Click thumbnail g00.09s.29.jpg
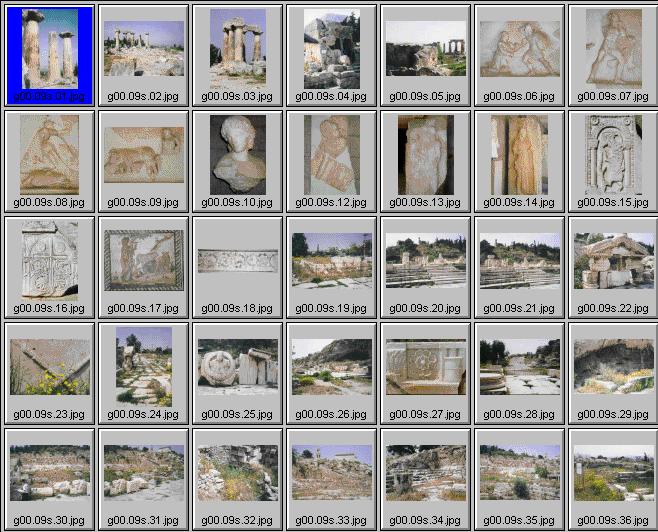The height and width of the screenshot is (532, 658). [612, 366]
